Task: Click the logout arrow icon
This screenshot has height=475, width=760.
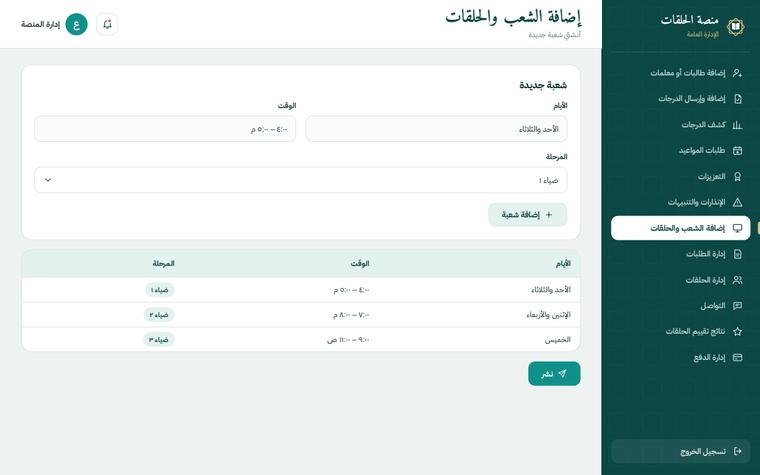Action: [x=737, y=451]
